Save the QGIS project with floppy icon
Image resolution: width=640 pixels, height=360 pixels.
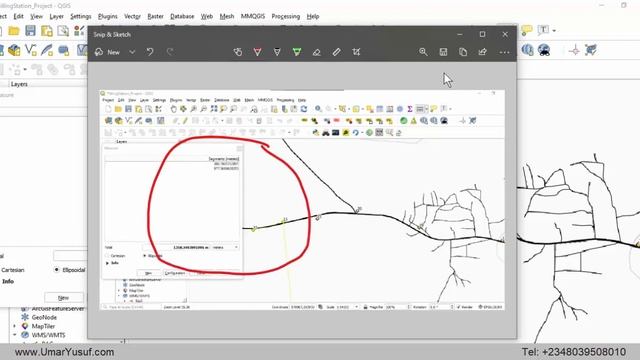pyautogui.click(x=30, y=31)
